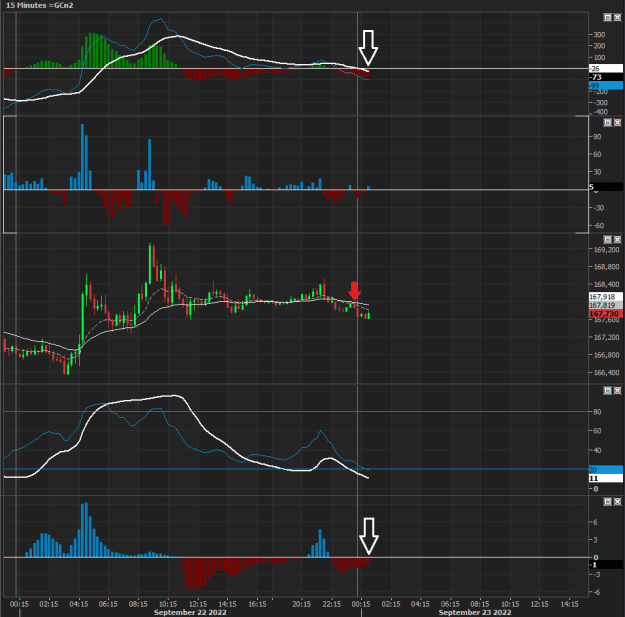Close the stochastic oscillator panel with 80/20 levels

[617, 391]
